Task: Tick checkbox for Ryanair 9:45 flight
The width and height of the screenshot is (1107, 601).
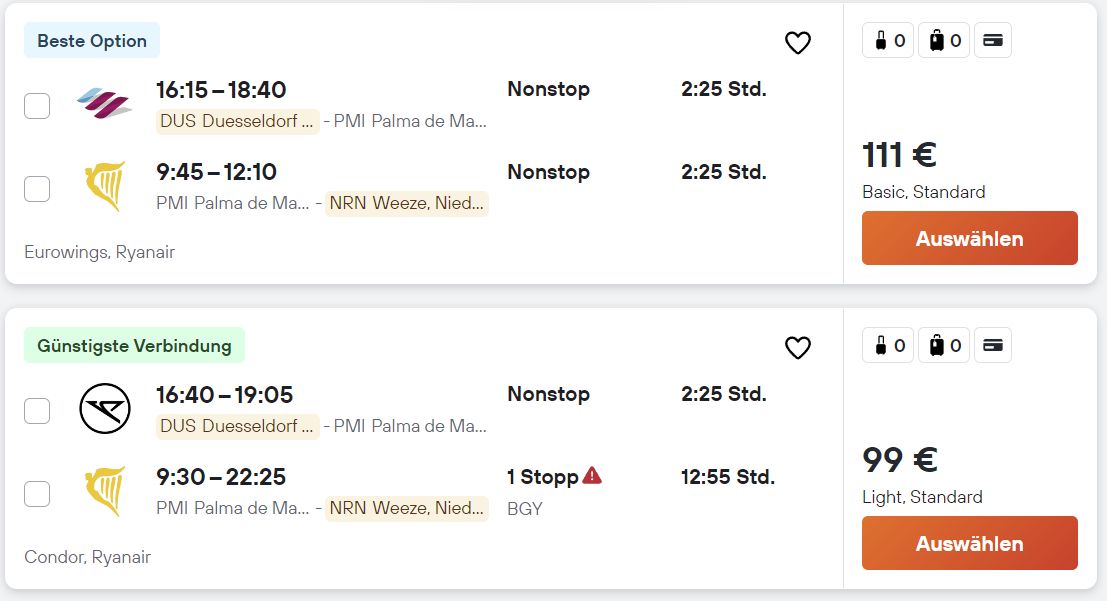Action: 37,189
